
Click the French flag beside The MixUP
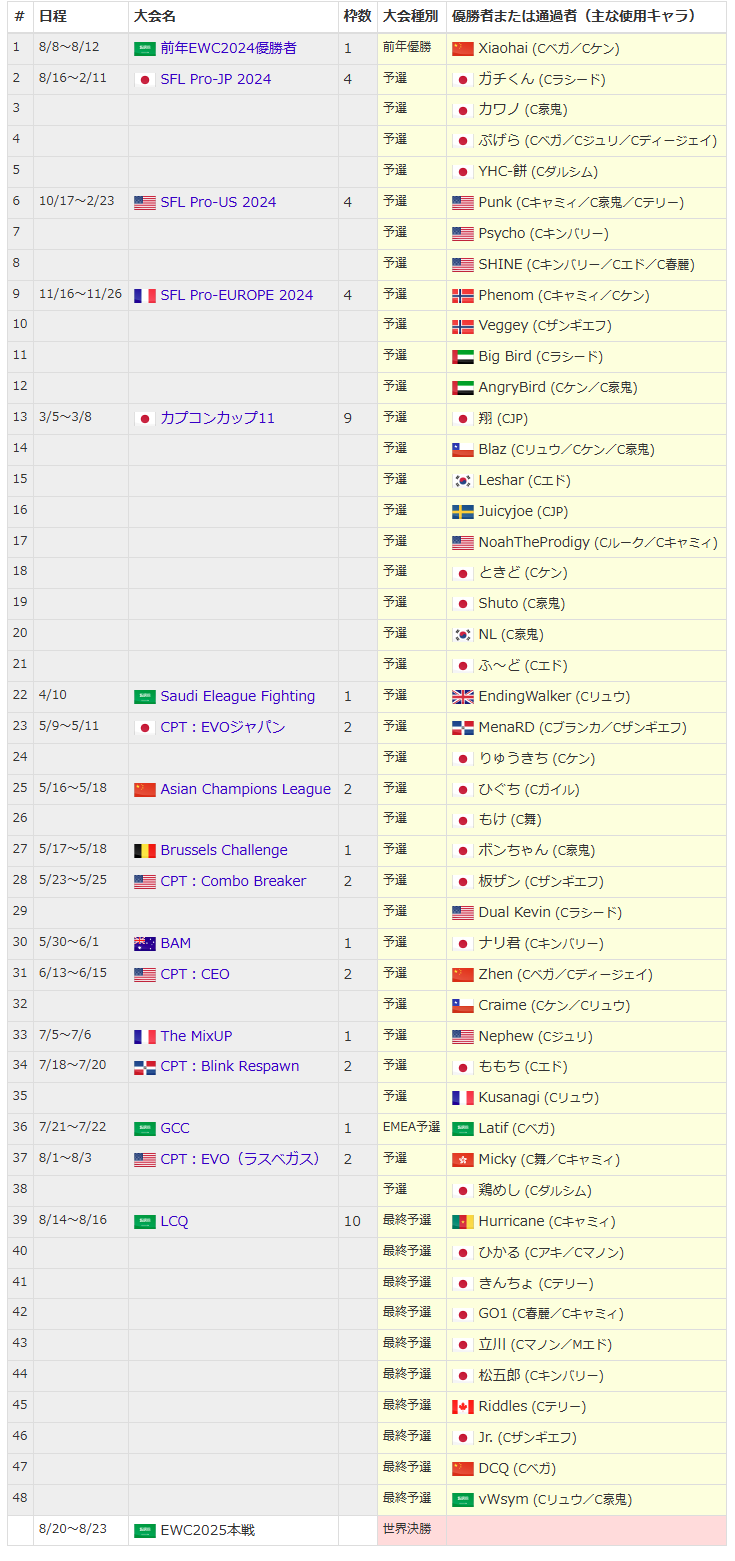(x=145, y=1037)
